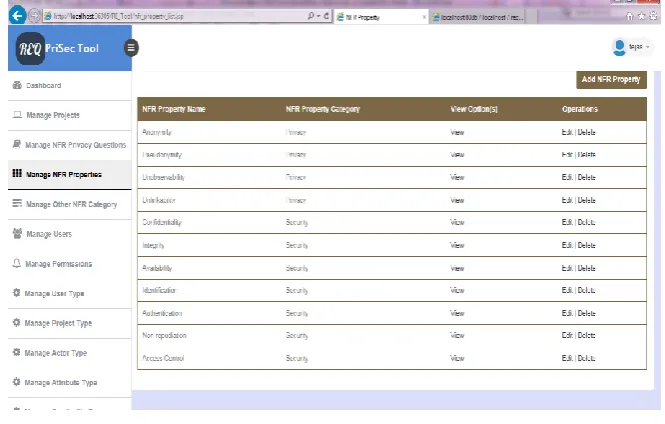Click the browser back arrow button

coord(17,16)
